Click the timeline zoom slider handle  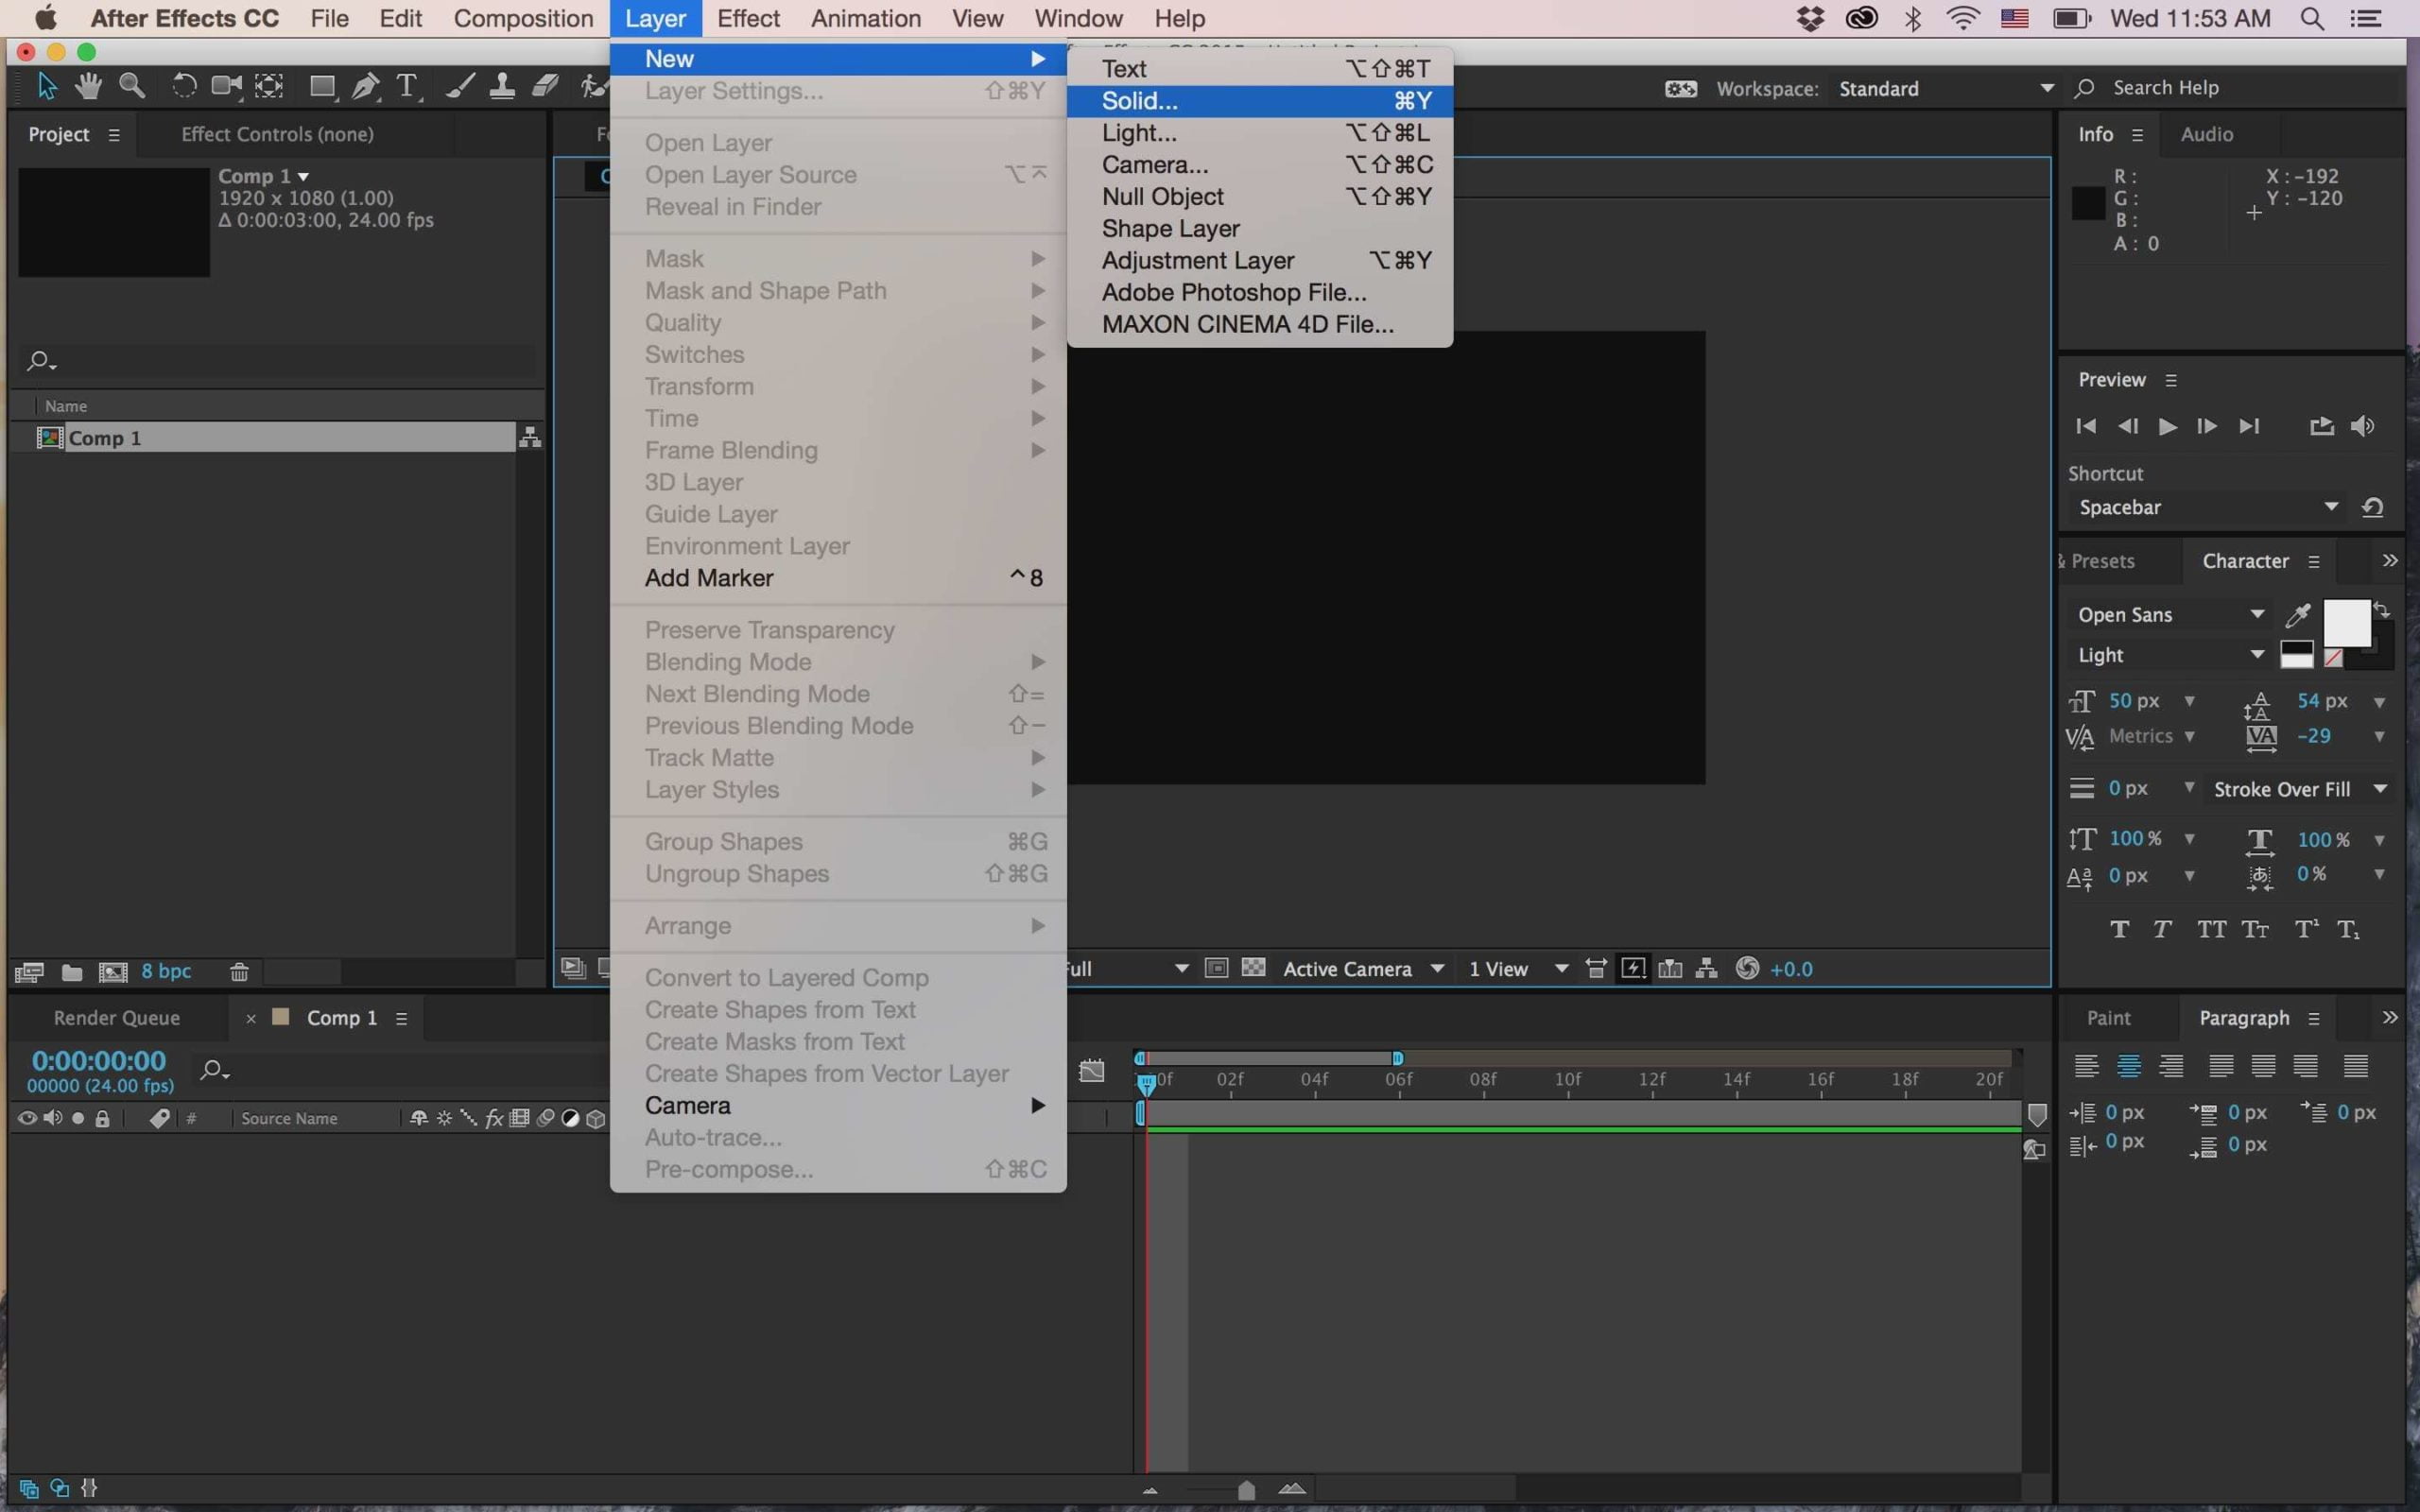[x=1246, y=1490]
